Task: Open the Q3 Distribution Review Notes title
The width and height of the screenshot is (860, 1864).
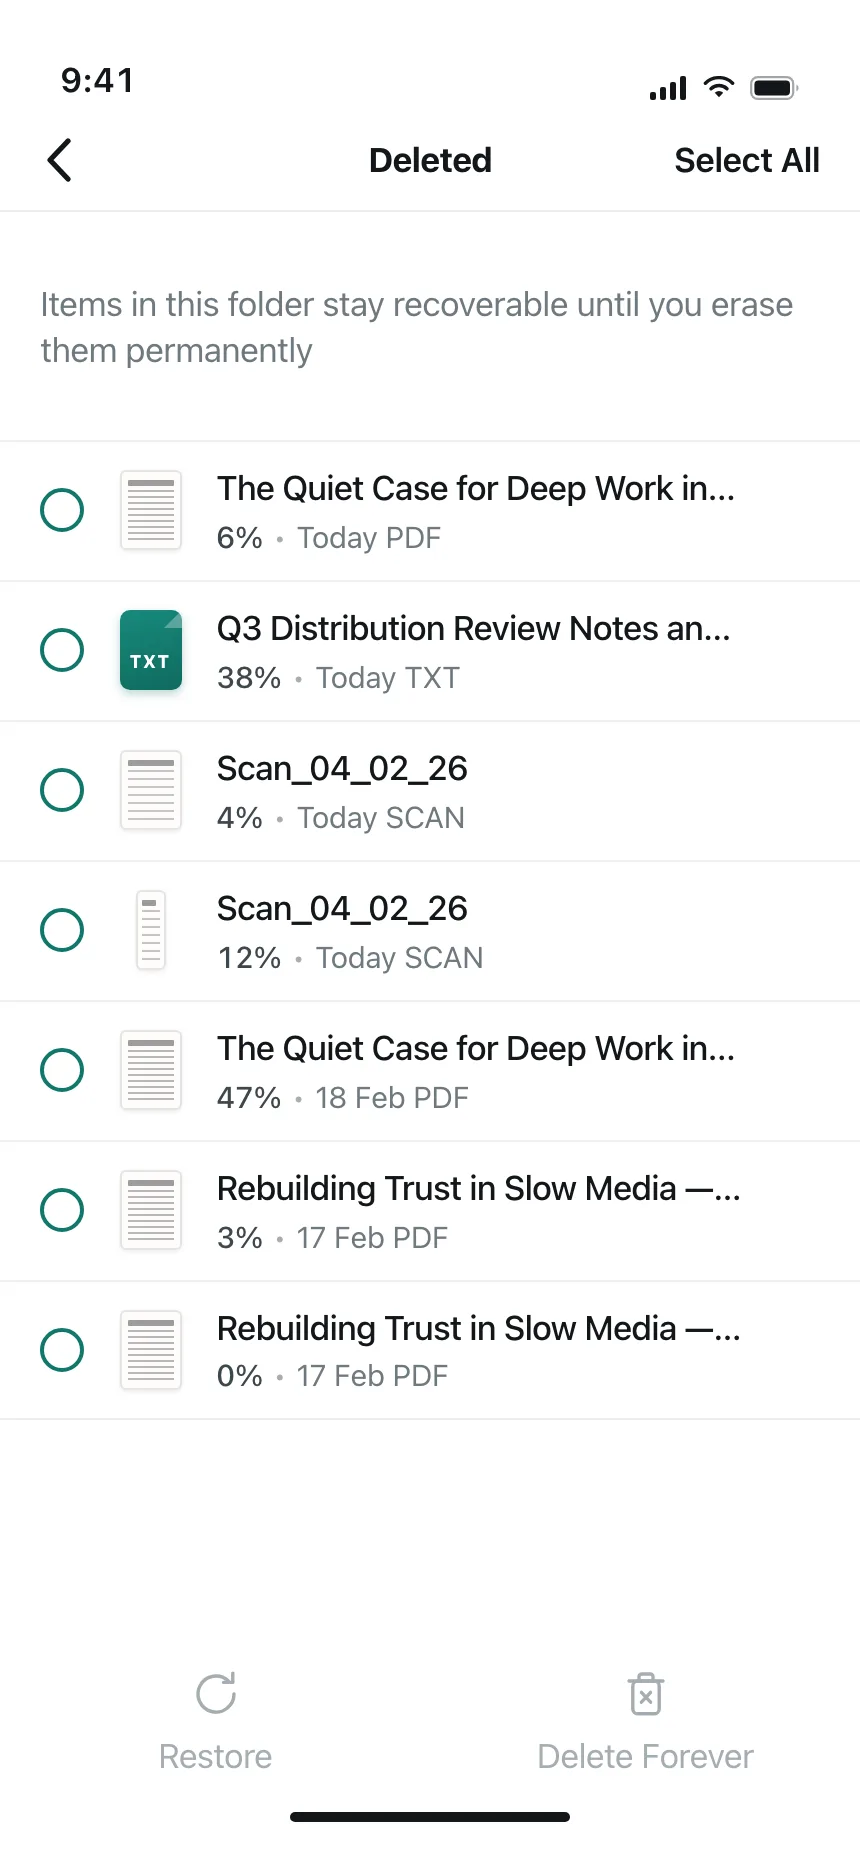Action: click(x=474, y=628)
